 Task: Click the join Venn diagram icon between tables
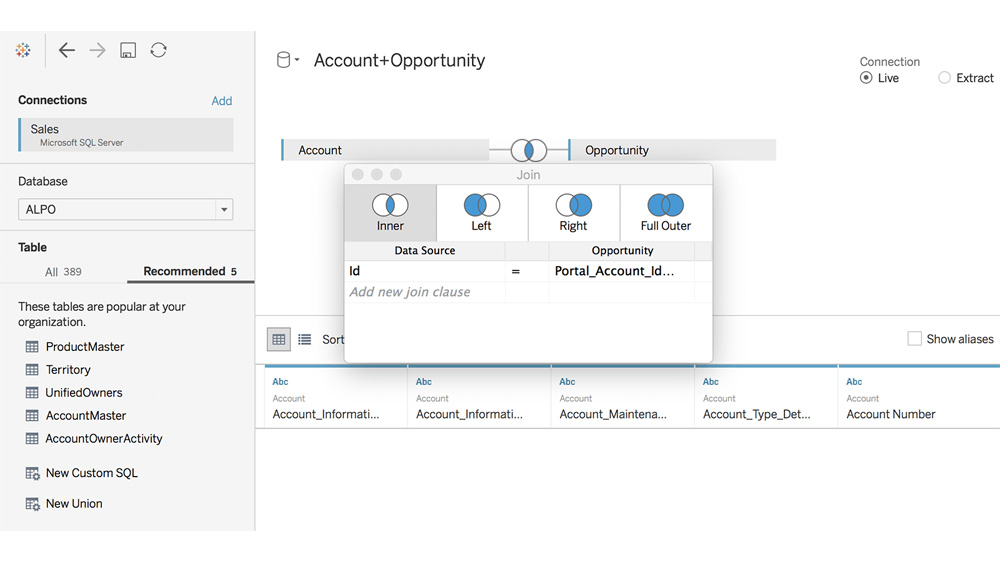pos(528,150)
